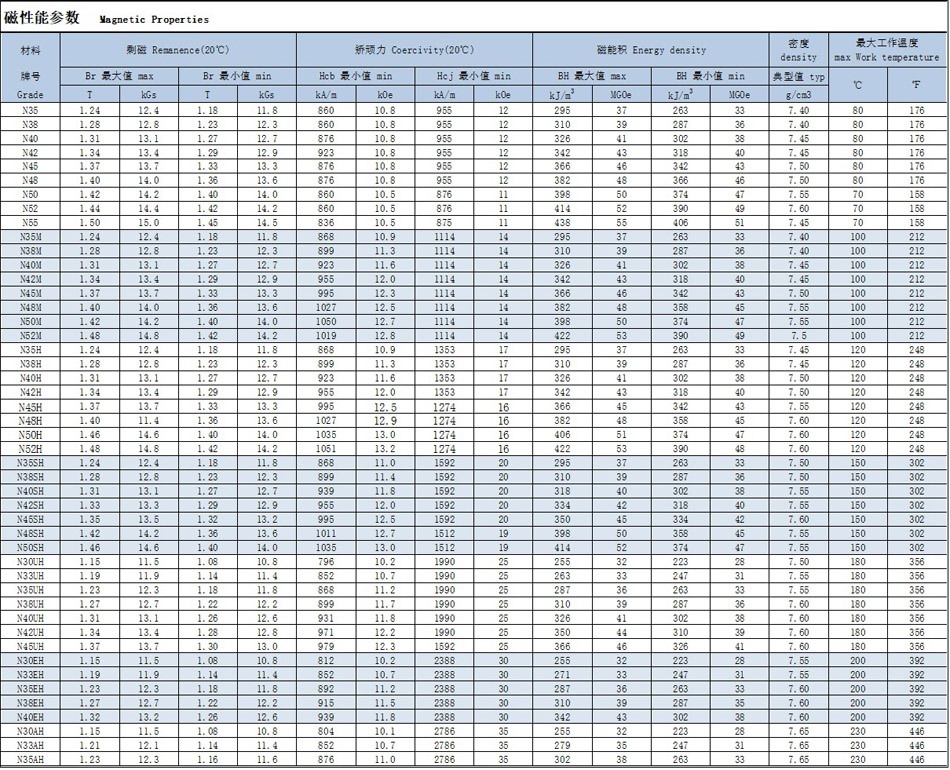Select the max Work temperature header
Screen dimensions: 950x770
click(887, 50)
